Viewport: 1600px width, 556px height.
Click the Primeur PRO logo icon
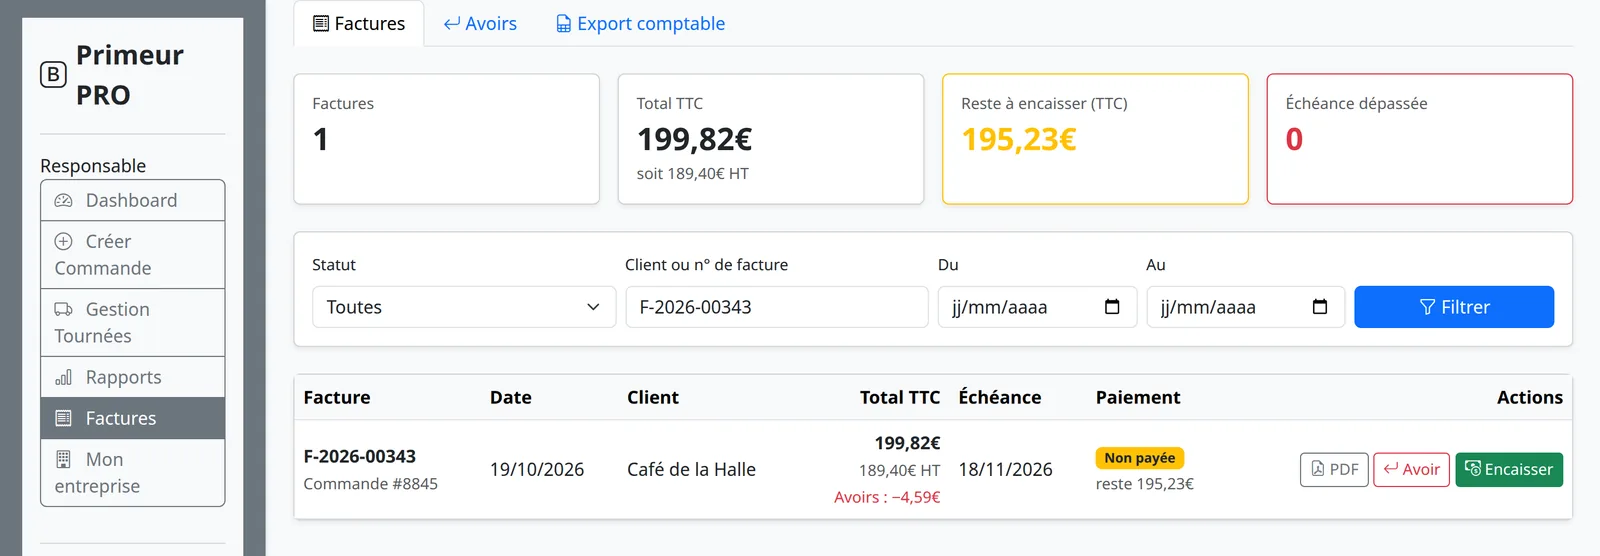[53, 75]
